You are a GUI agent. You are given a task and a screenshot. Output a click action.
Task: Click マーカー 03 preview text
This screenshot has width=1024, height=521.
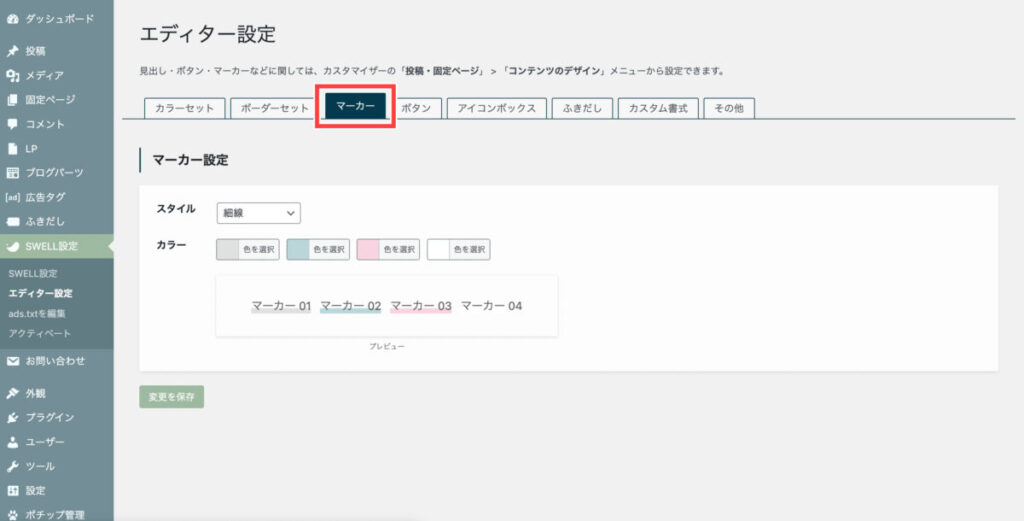point(421,306)
